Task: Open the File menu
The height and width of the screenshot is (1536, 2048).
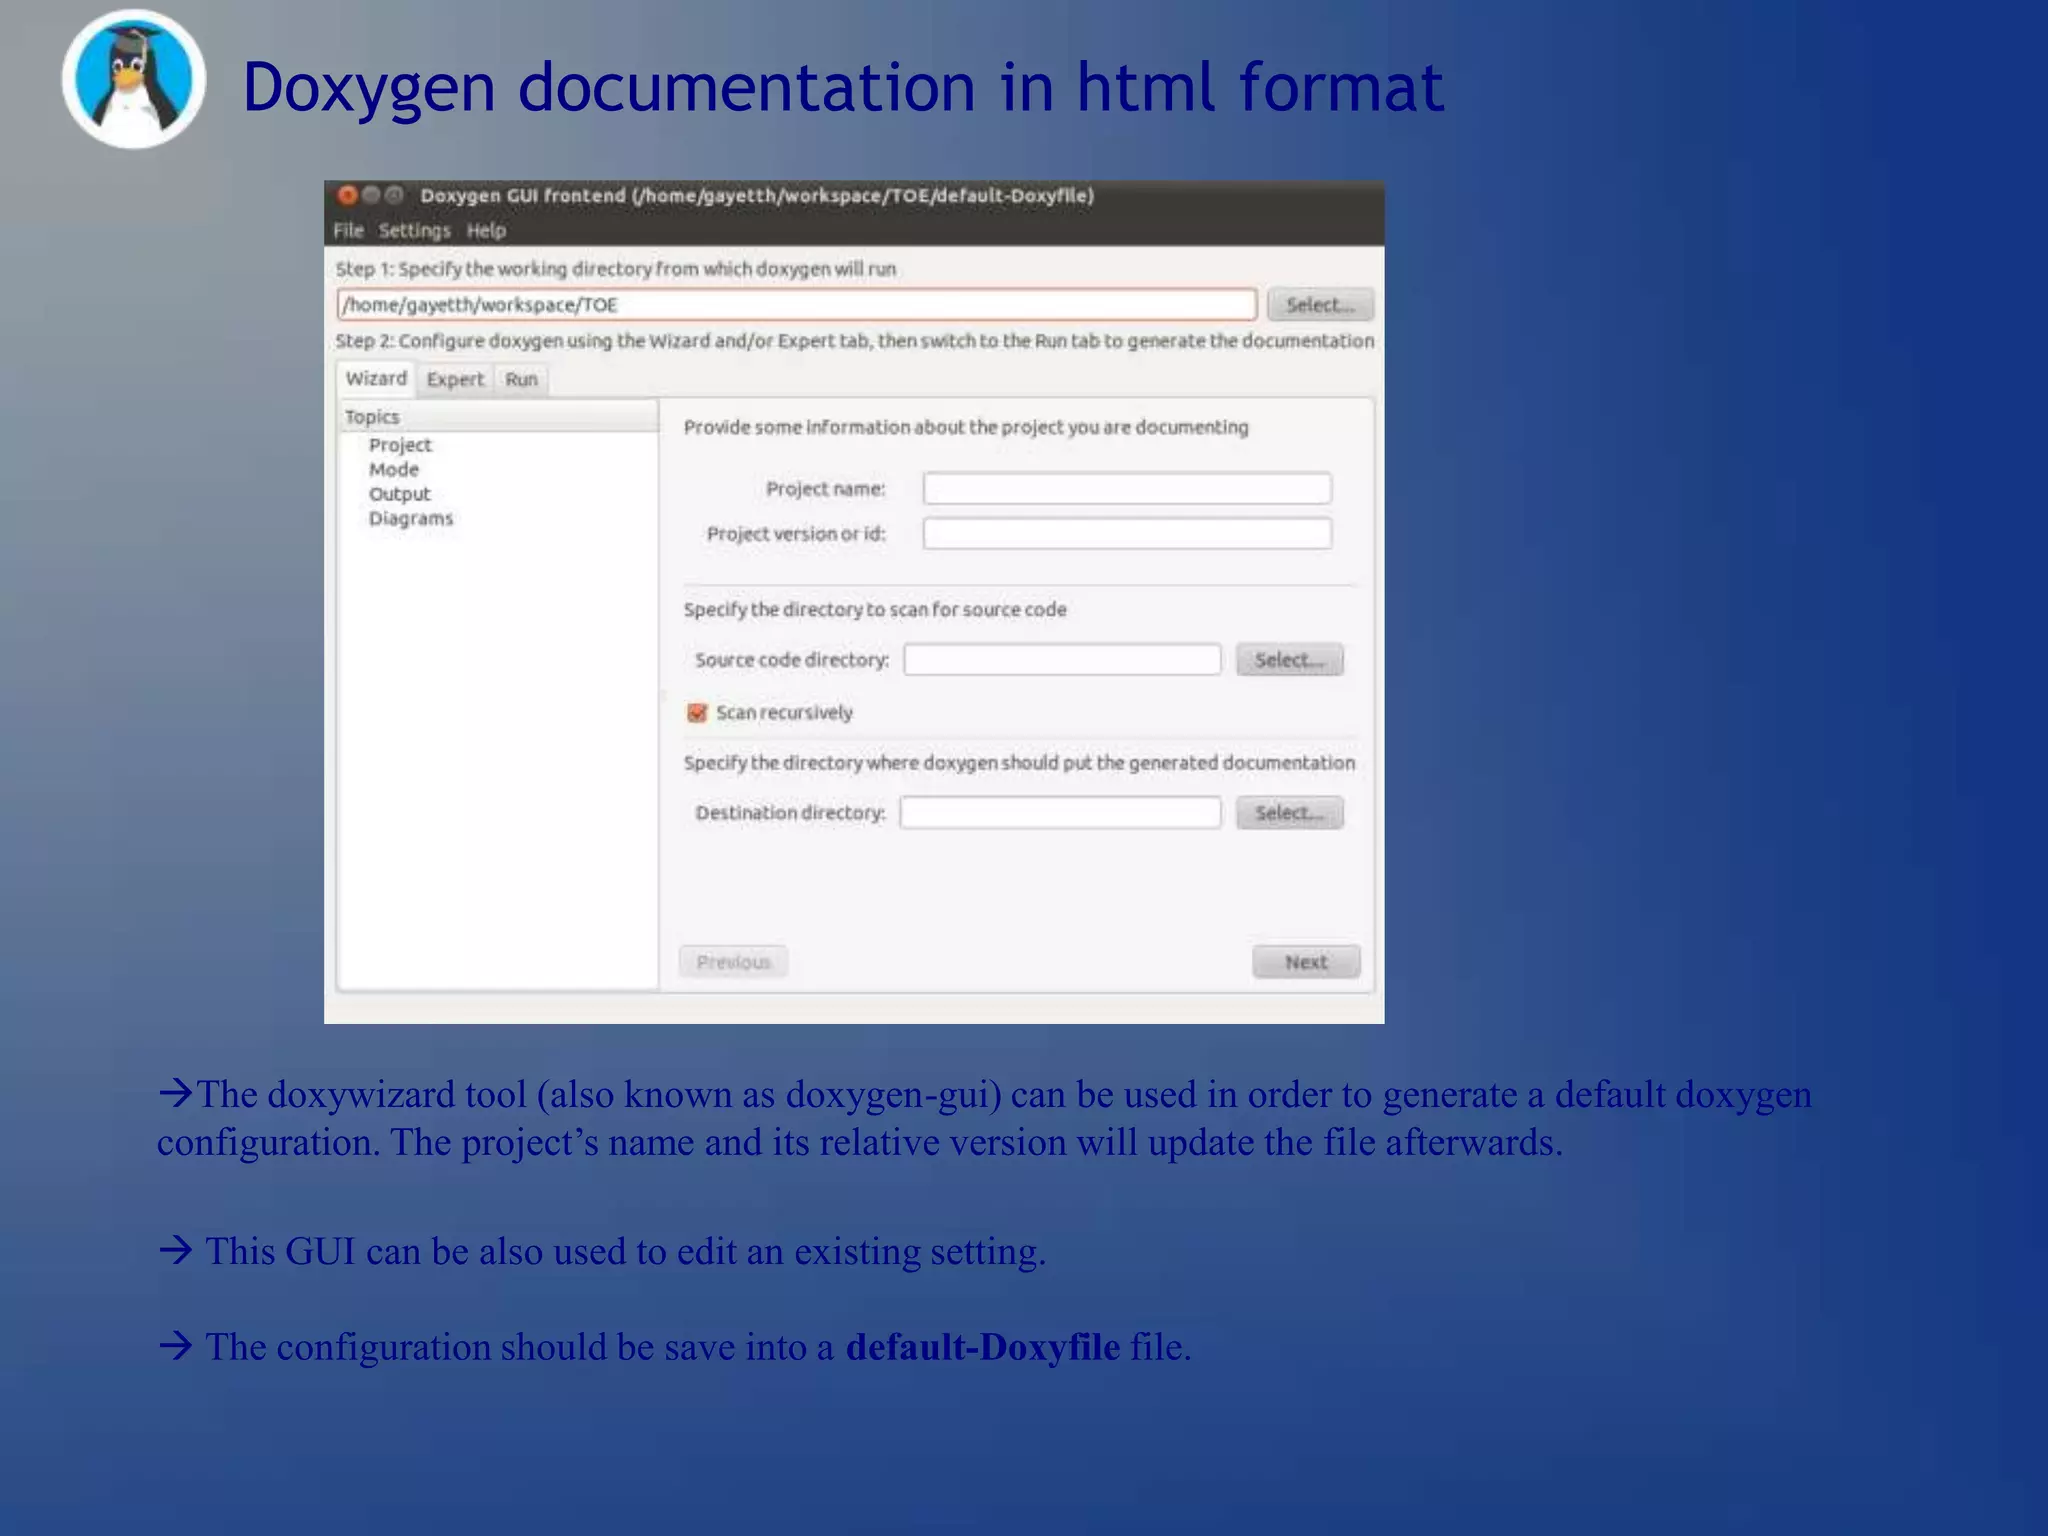Action: pos(348,230)
